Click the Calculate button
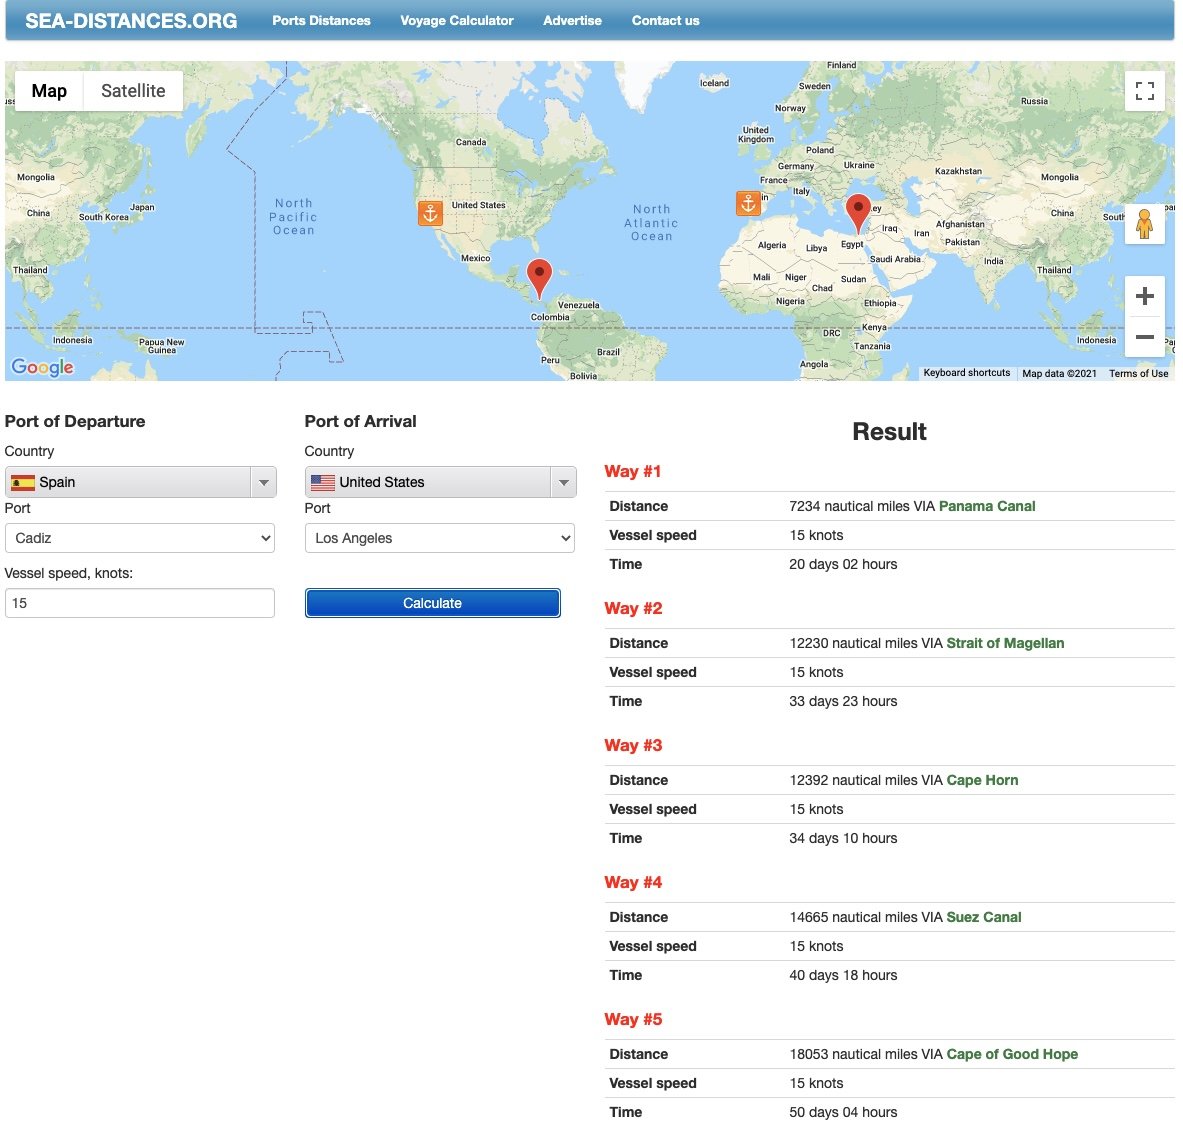Screen dimensions: 1183x1138 point(432,603)
